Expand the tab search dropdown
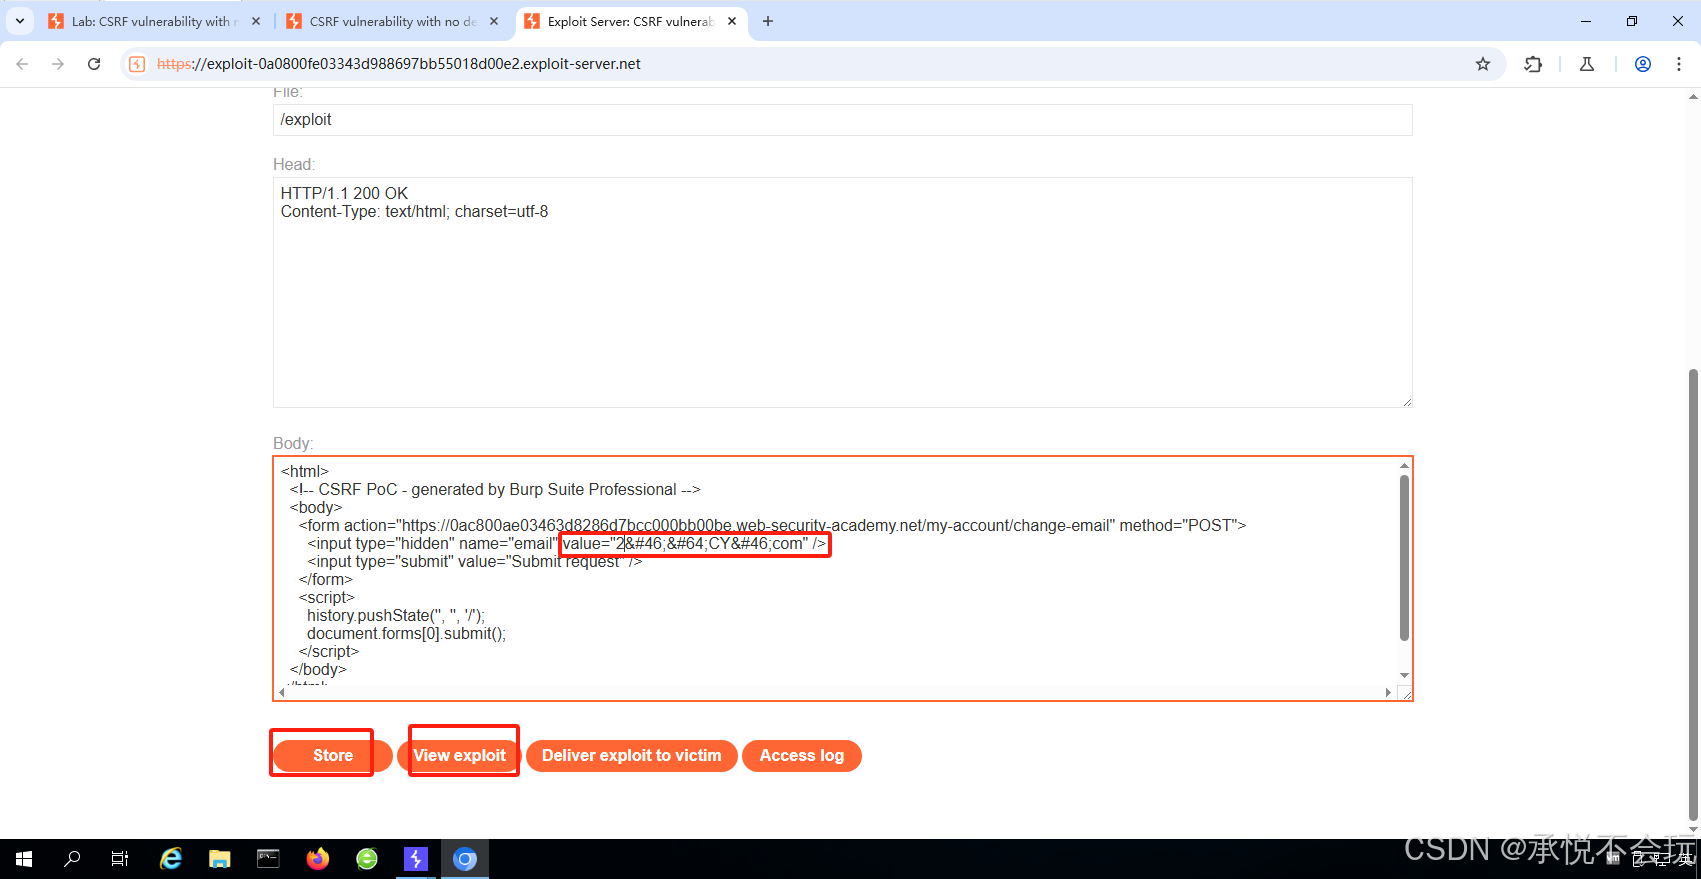 [x=20, y=21]
